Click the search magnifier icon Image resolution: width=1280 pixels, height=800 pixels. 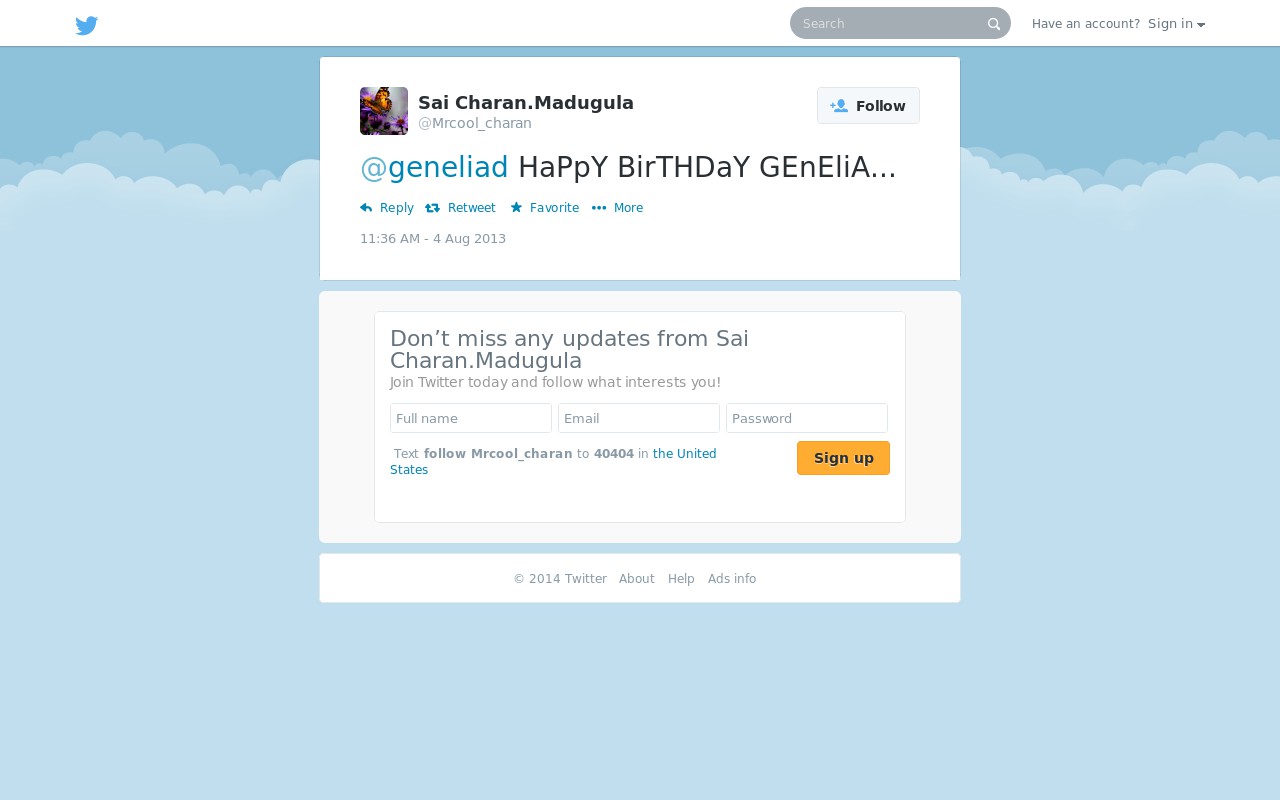pos(994,24)
